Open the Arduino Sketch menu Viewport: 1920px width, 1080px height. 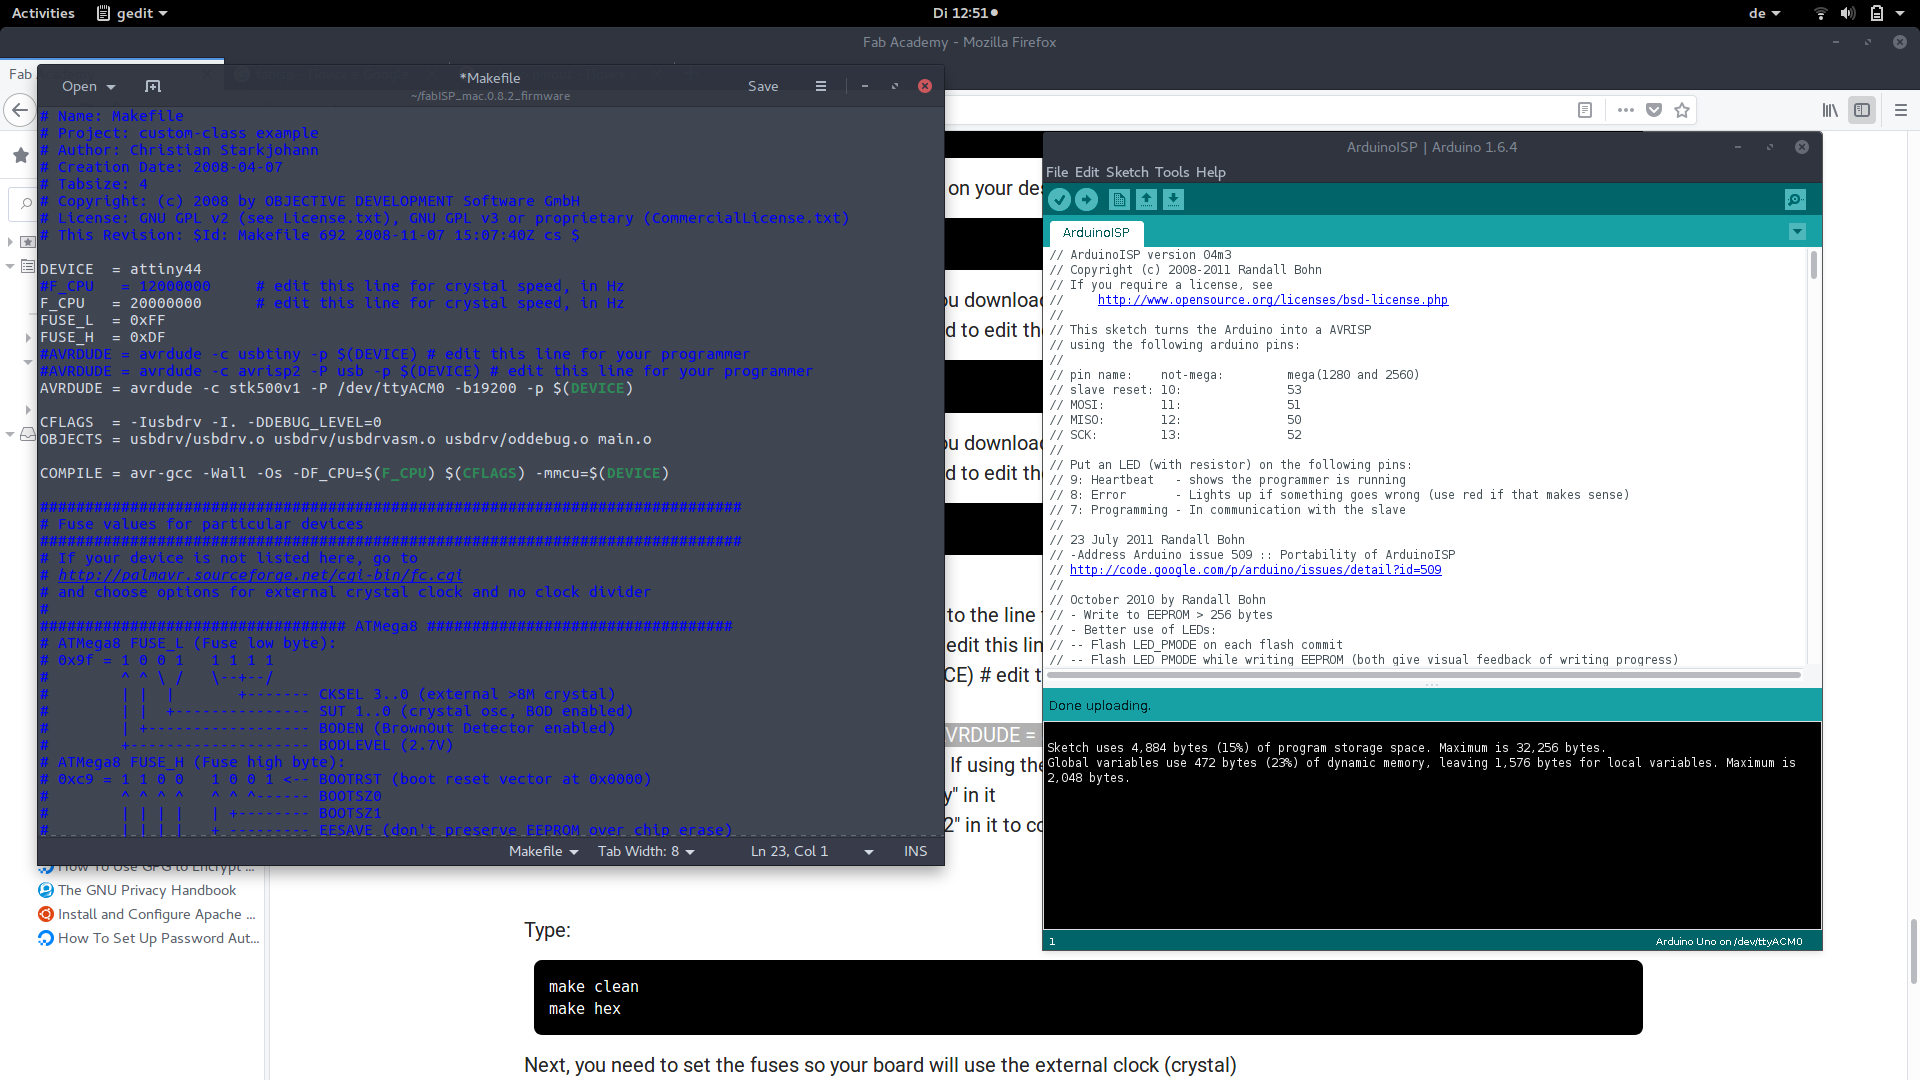click(1127, 172)
